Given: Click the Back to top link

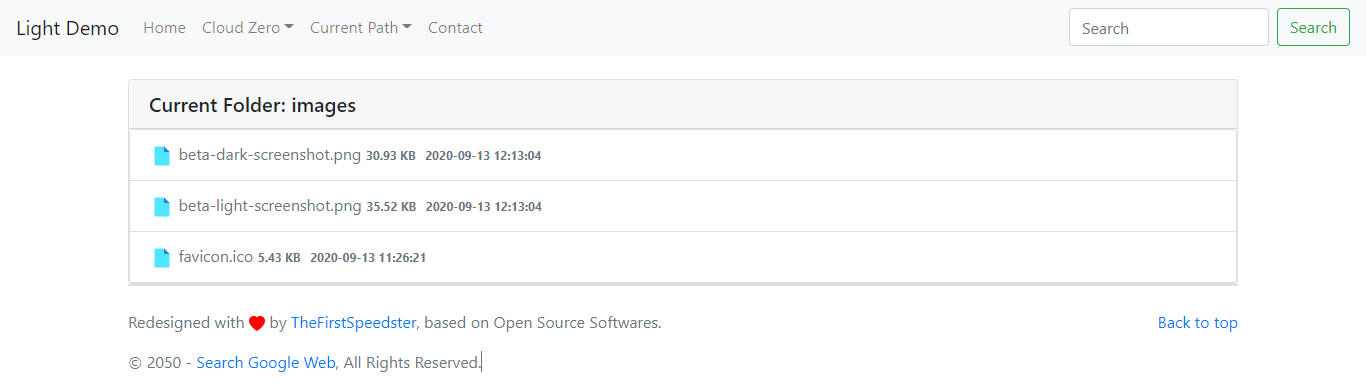Looking at the screenshot, I should point(1198,323).
